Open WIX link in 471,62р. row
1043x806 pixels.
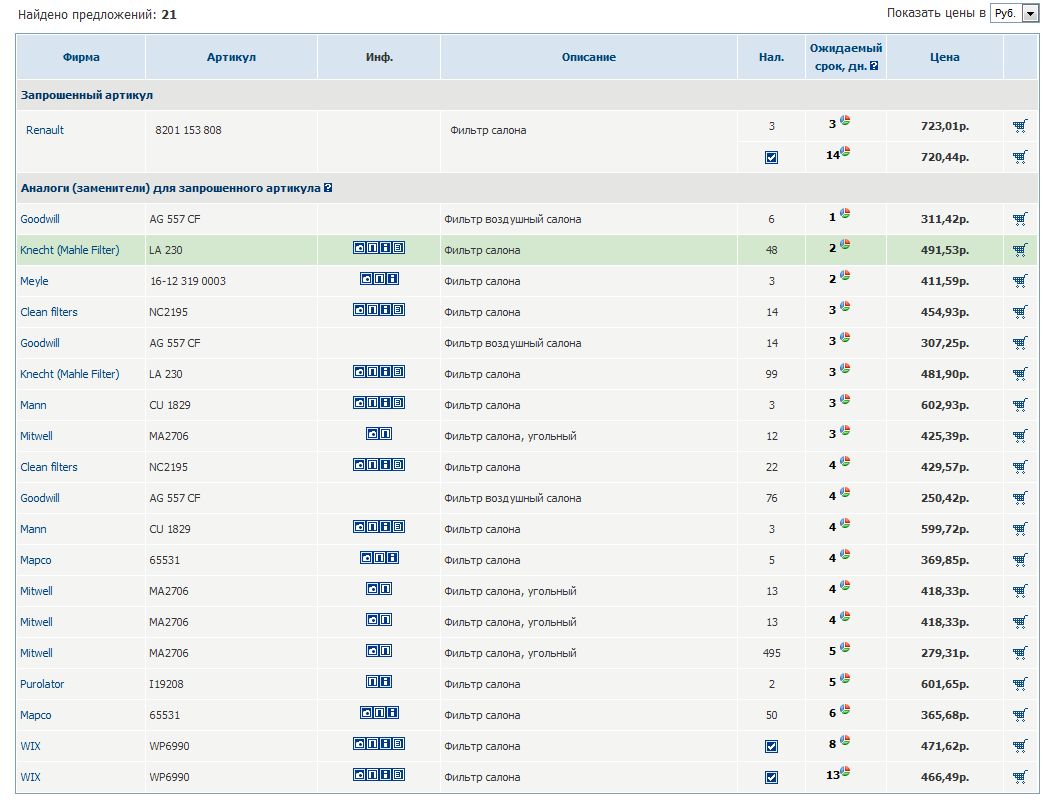coord(30,746)
